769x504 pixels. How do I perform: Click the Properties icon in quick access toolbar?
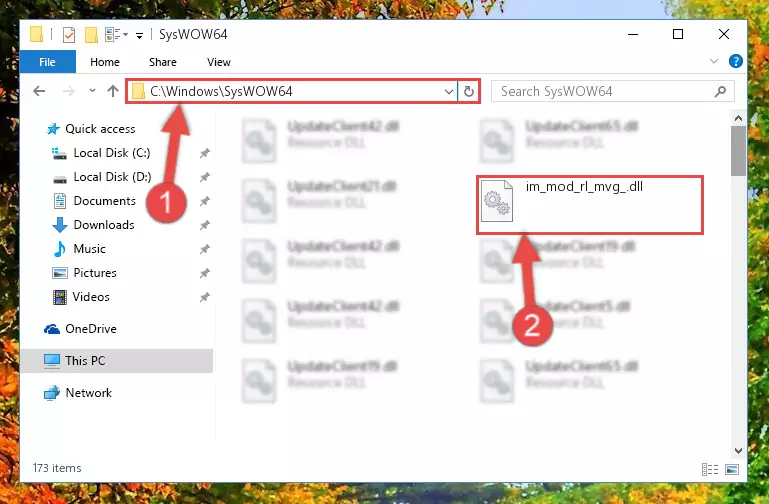[x=69, y=35]
